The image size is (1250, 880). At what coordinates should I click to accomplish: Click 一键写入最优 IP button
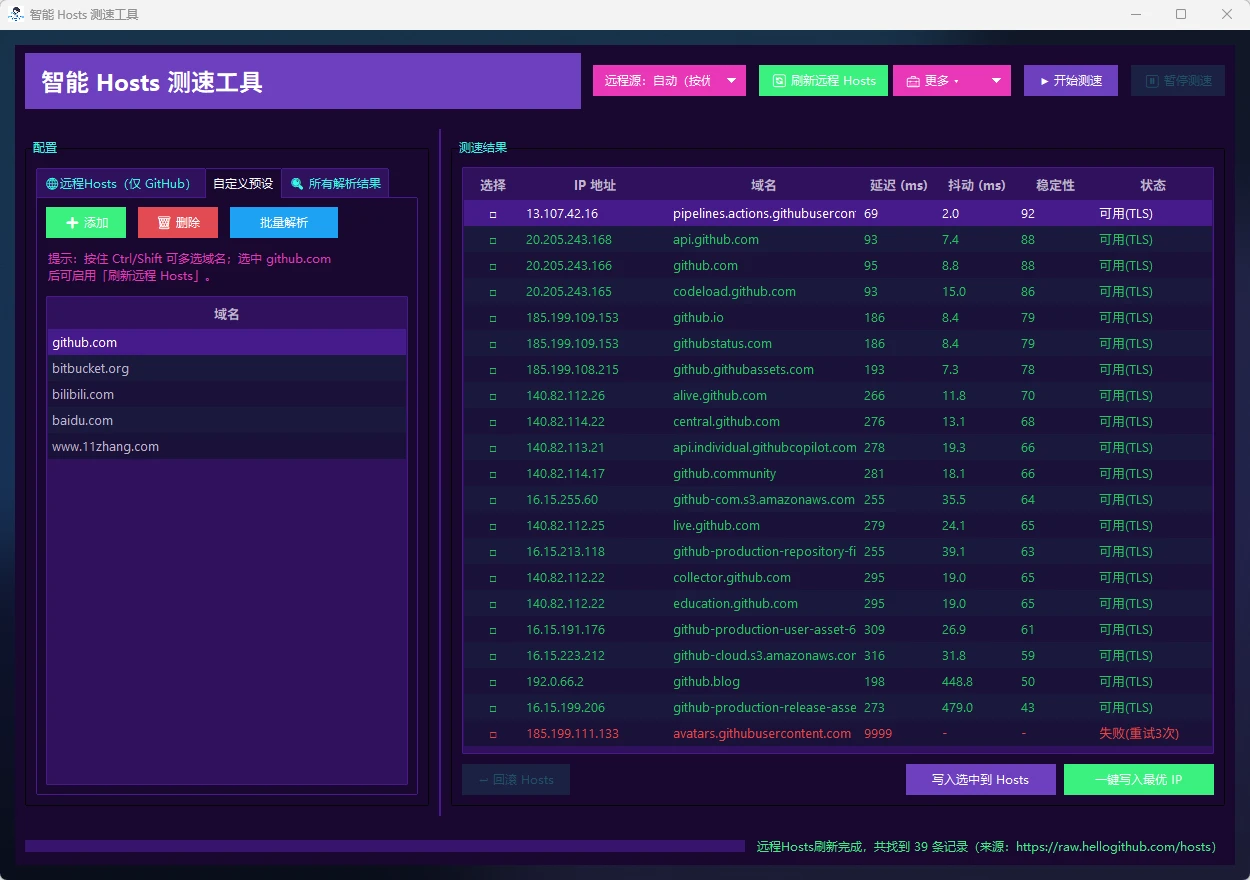pyautogui.click(x=1139, y=780)
